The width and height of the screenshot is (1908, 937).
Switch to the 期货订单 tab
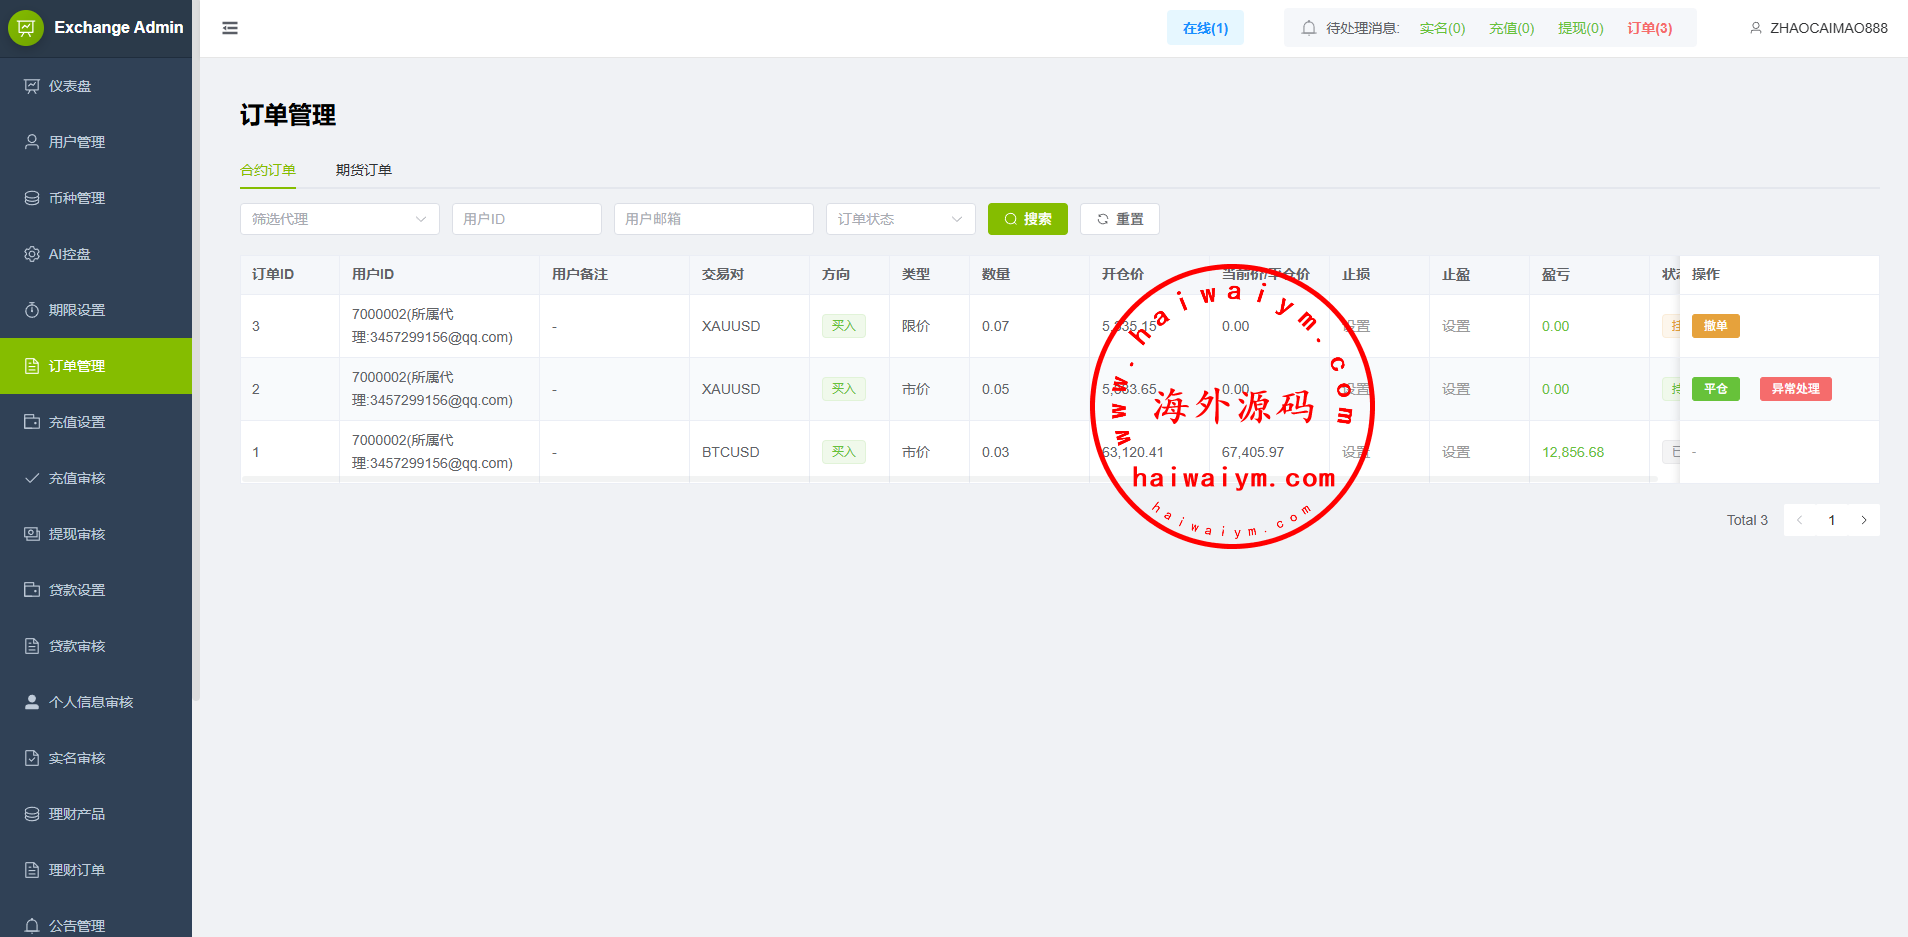point(364,170)
